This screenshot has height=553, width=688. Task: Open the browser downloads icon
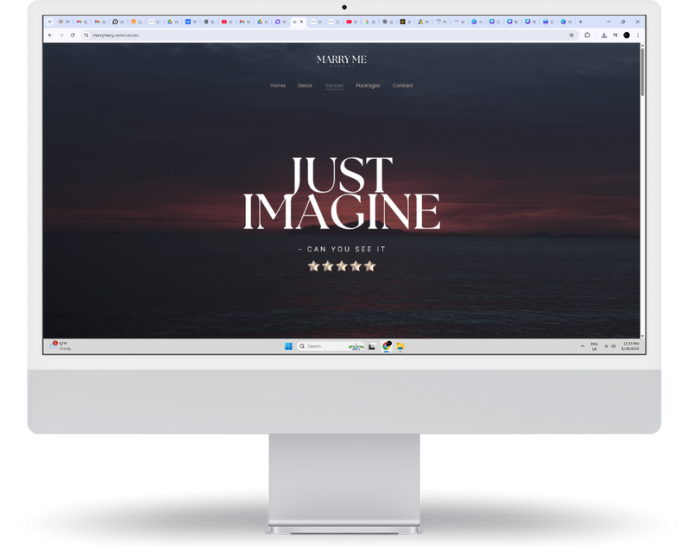click(x=604, y=35)
